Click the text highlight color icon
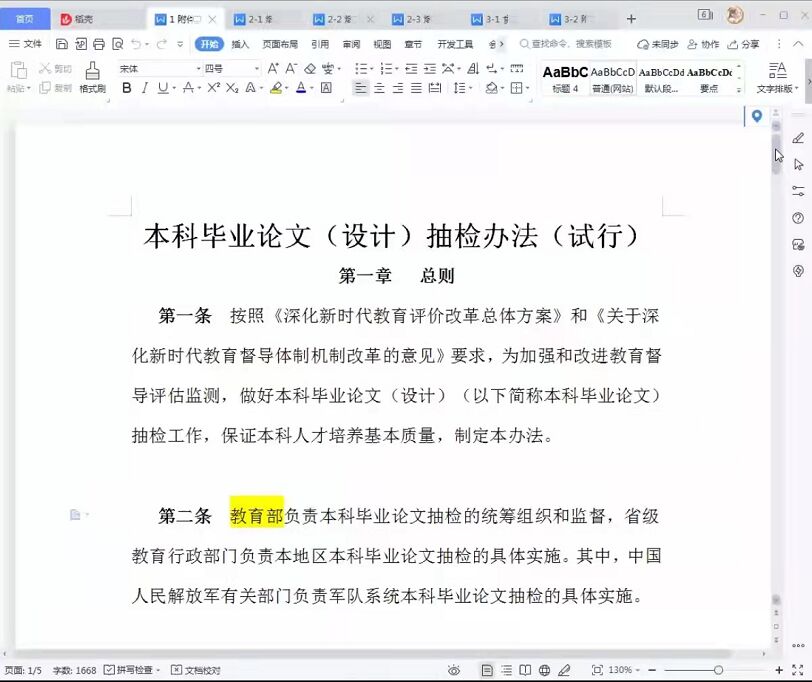The image size is (812, 682). 276,88
